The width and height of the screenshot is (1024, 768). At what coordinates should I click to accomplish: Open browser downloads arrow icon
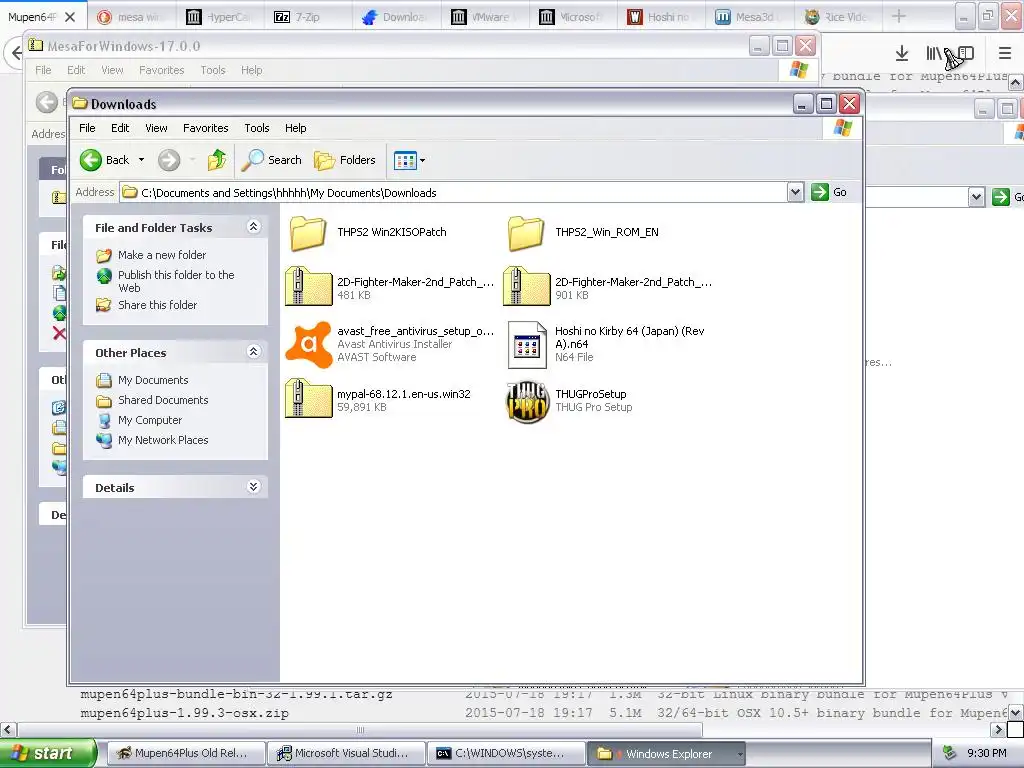pyautogui.click(x=901, y=54)
